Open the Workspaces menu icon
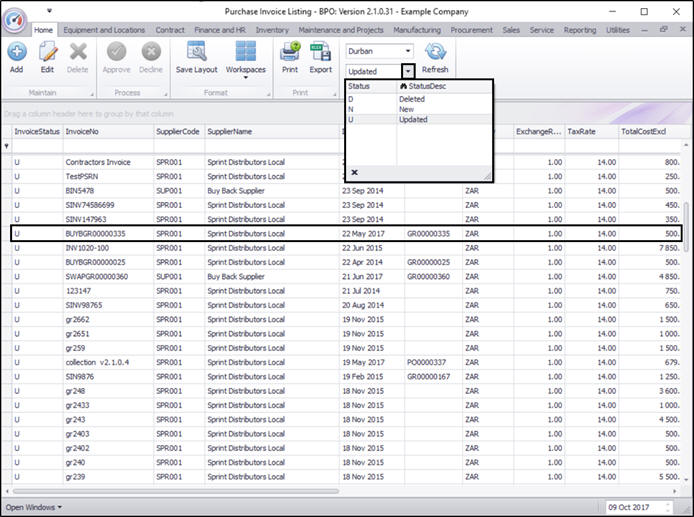694x517 pixels. (x=245, y=54)
